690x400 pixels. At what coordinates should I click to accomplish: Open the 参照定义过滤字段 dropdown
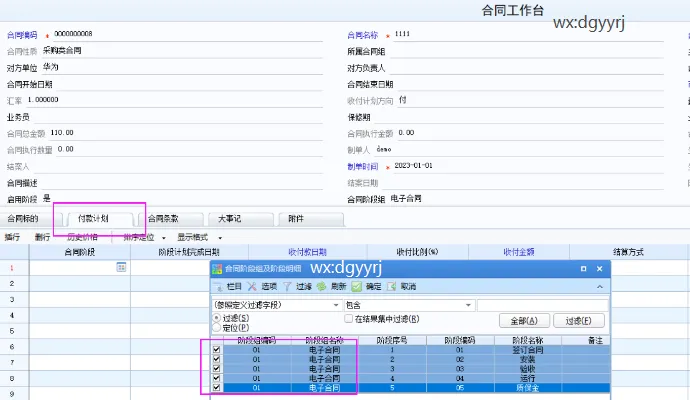[336, 305]
